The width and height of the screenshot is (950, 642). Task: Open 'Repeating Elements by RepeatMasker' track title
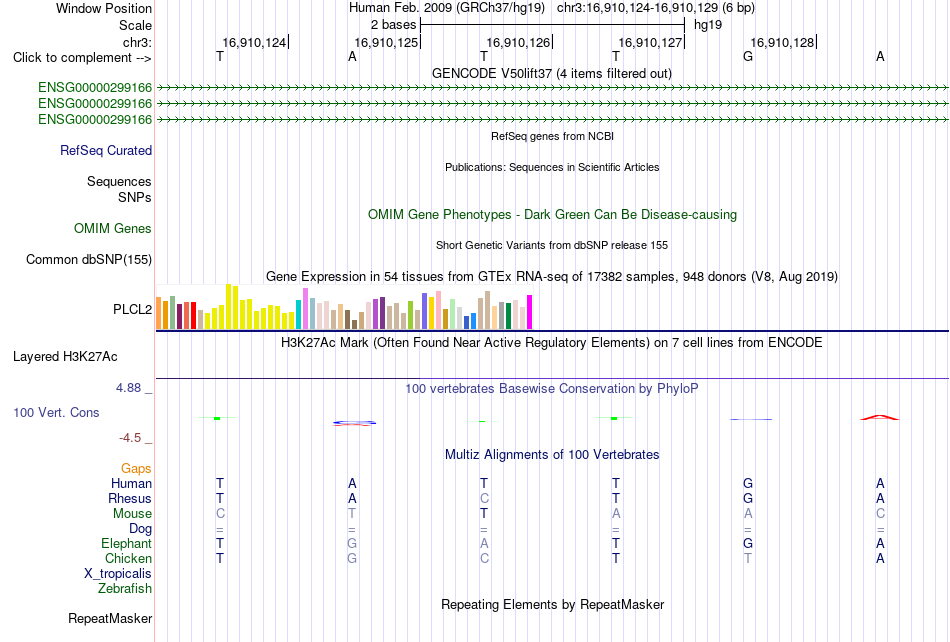552,604
